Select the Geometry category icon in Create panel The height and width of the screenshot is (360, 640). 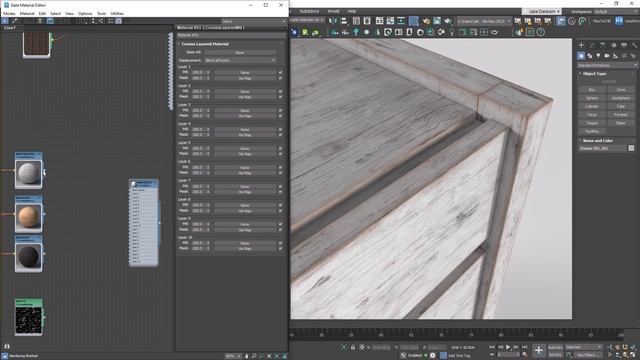[x=581, y=56]
